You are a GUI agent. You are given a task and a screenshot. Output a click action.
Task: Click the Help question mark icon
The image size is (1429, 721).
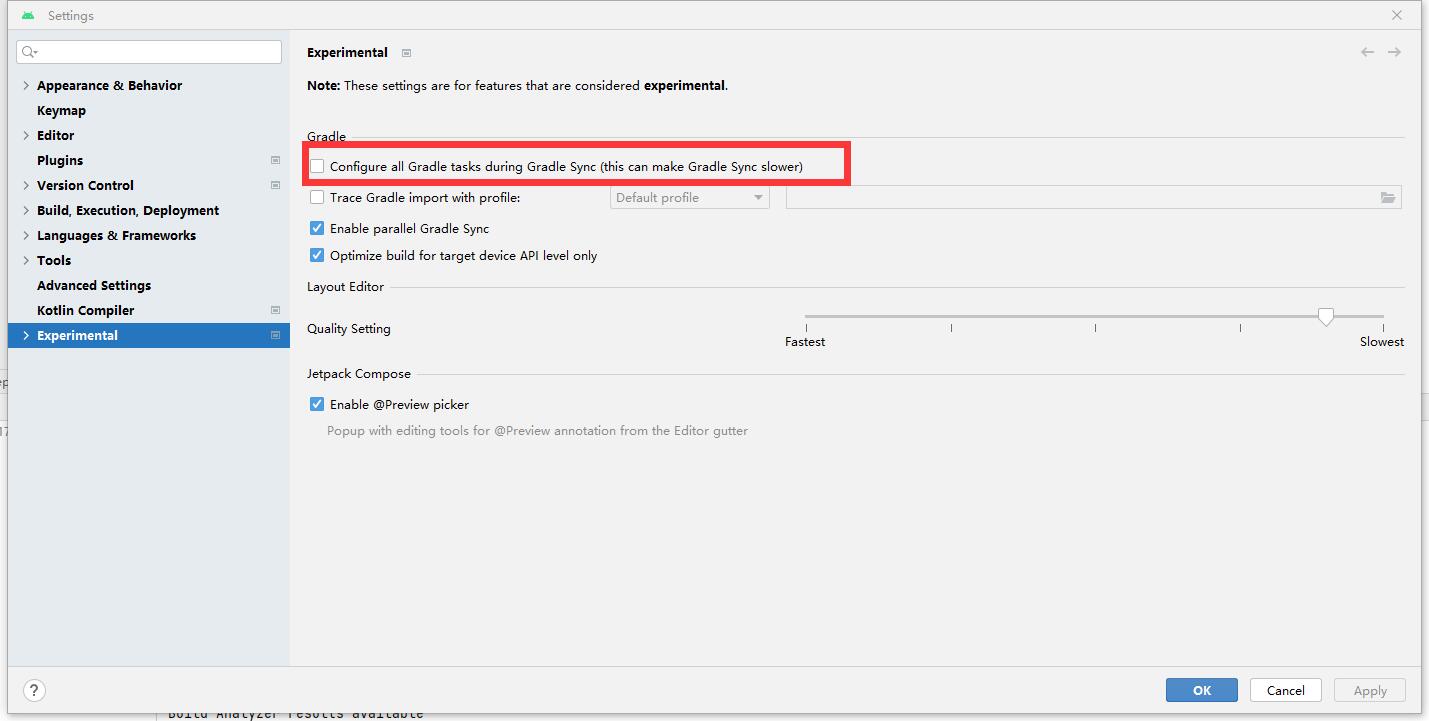point(34,690)
